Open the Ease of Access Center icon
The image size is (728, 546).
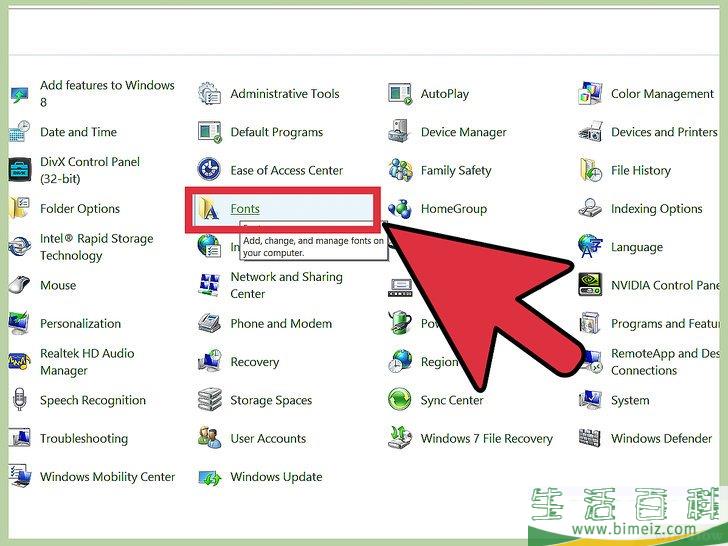tap(209, 169)
